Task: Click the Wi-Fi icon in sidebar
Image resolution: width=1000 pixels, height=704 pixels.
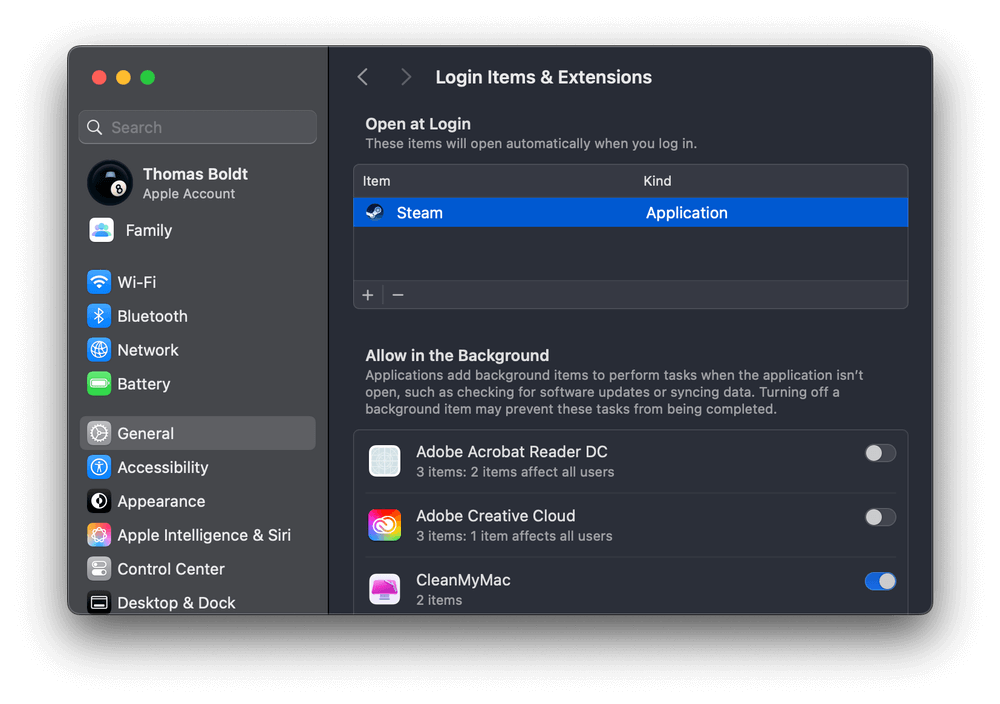Action: pos(99,282)
